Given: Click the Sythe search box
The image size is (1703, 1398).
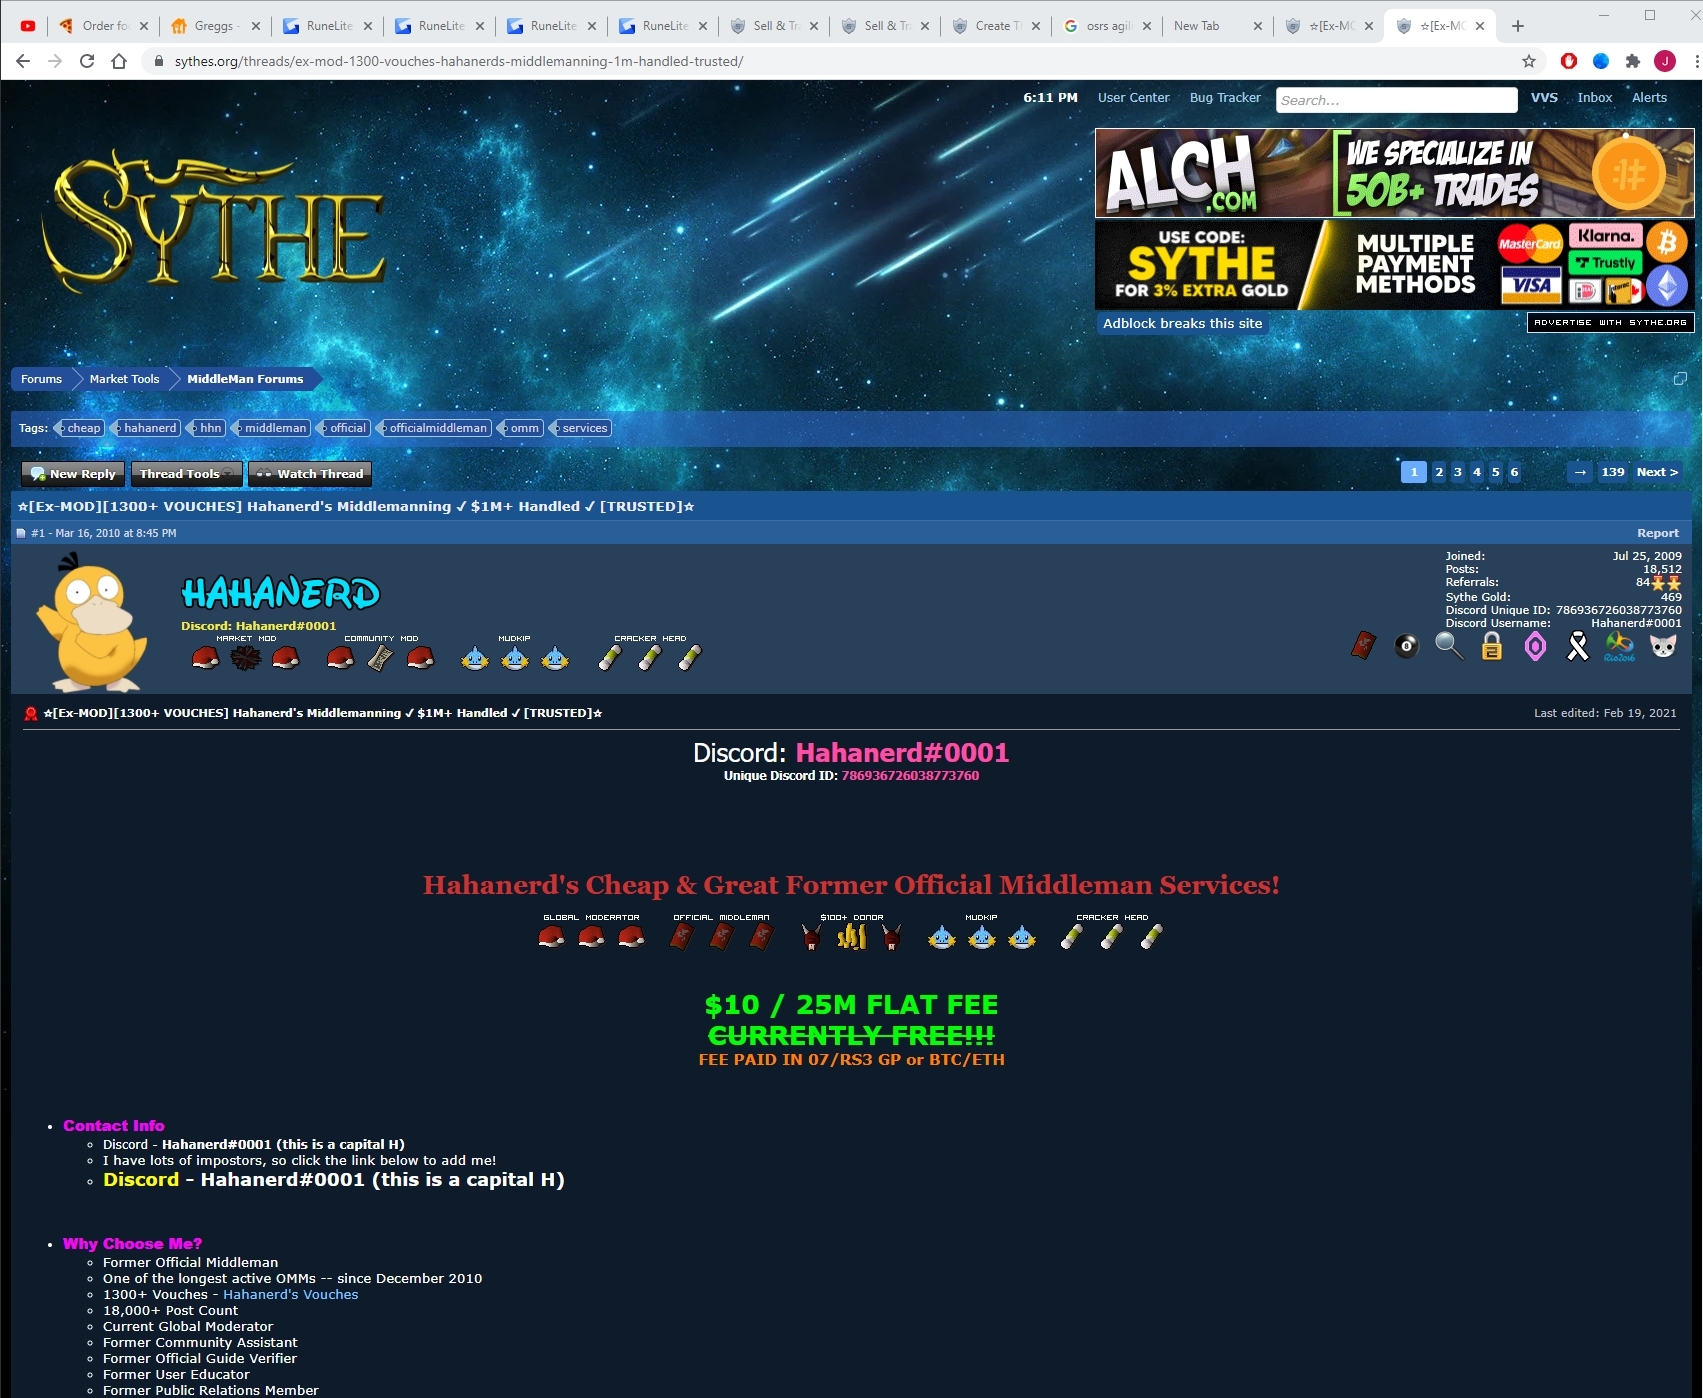Looking at the screenshot, I should (1396, 100).
